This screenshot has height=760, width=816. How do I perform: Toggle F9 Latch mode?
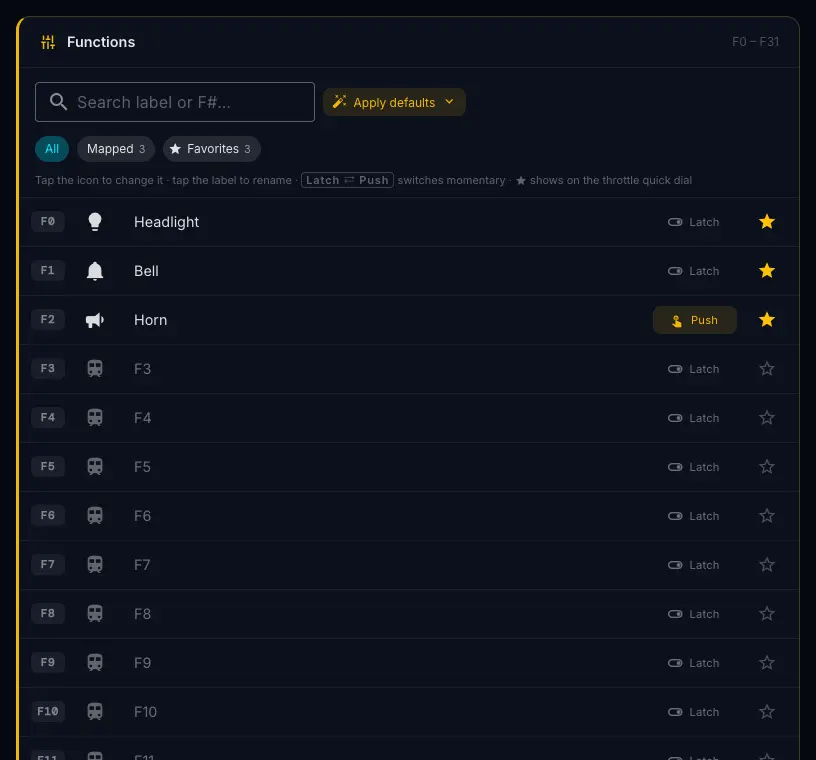click(694, 662)
